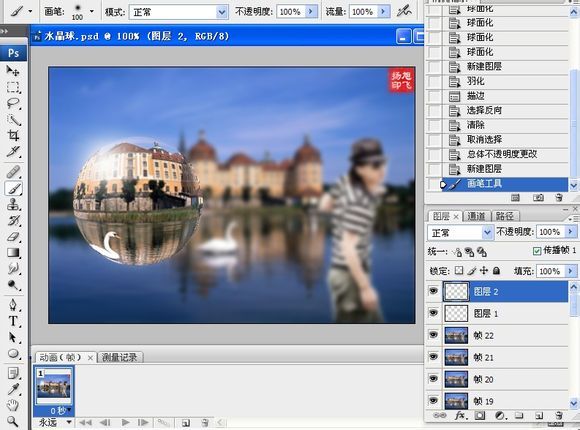Play the frame animation
580x430 pixels.
point(126,423)
